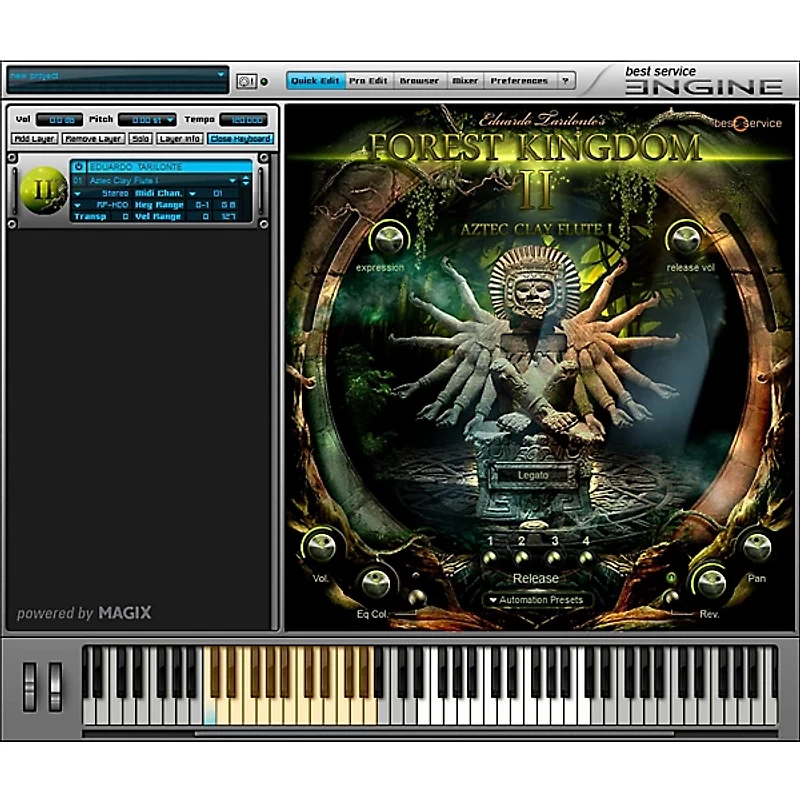800x800 pixels.
Task: Adjust the release vol knob
Action: 685,239
